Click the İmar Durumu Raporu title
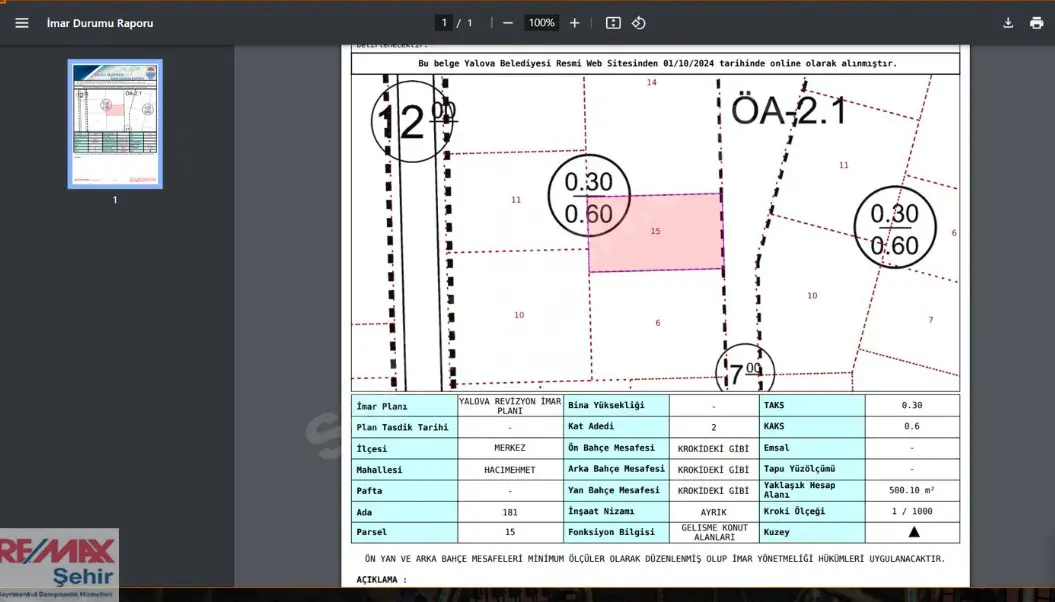Image resolution: width=1055 pixels, height=602 pixels. tap(100, 23)
